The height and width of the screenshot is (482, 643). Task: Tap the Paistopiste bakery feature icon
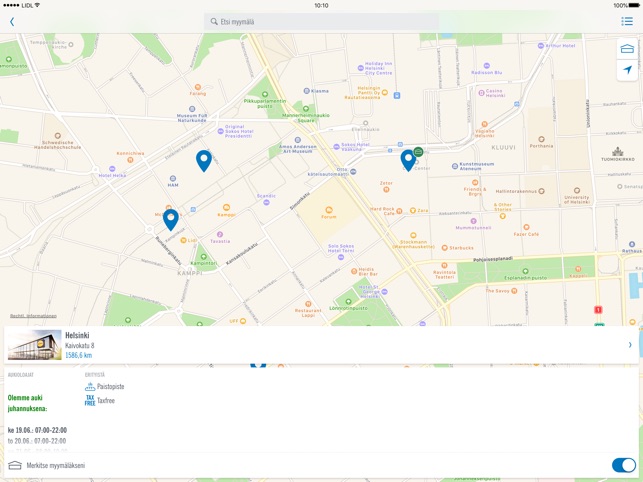coord(90,386)
